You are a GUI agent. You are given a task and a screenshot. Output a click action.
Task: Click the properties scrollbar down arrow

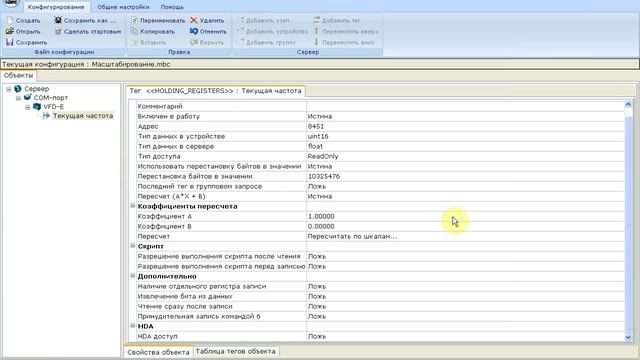point(628,337)
